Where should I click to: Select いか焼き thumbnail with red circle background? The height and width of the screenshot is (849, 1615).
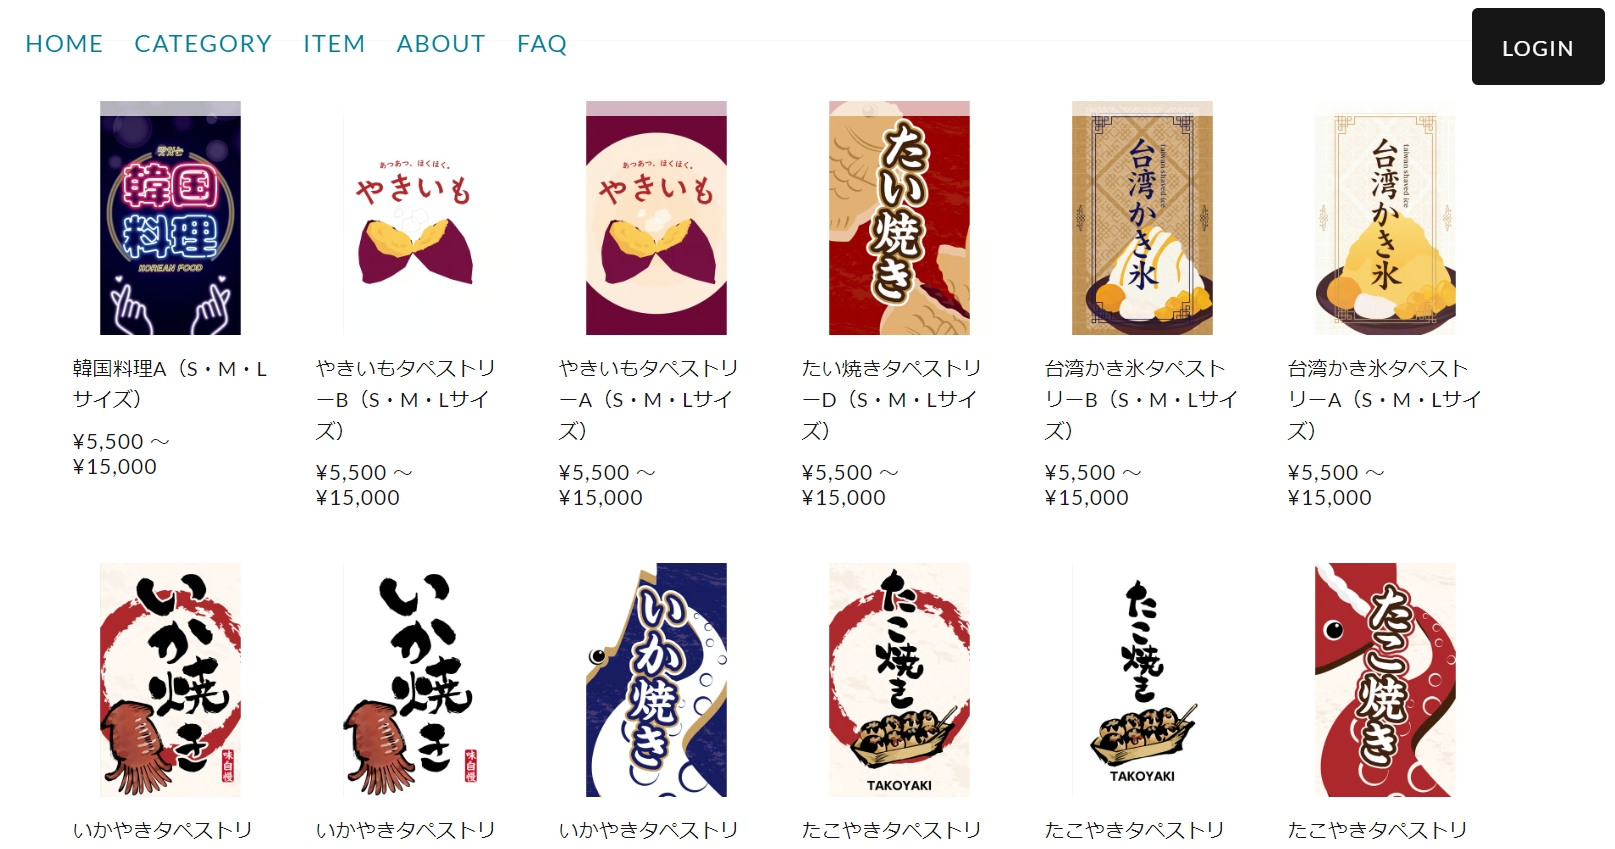(x=170, y=680)
